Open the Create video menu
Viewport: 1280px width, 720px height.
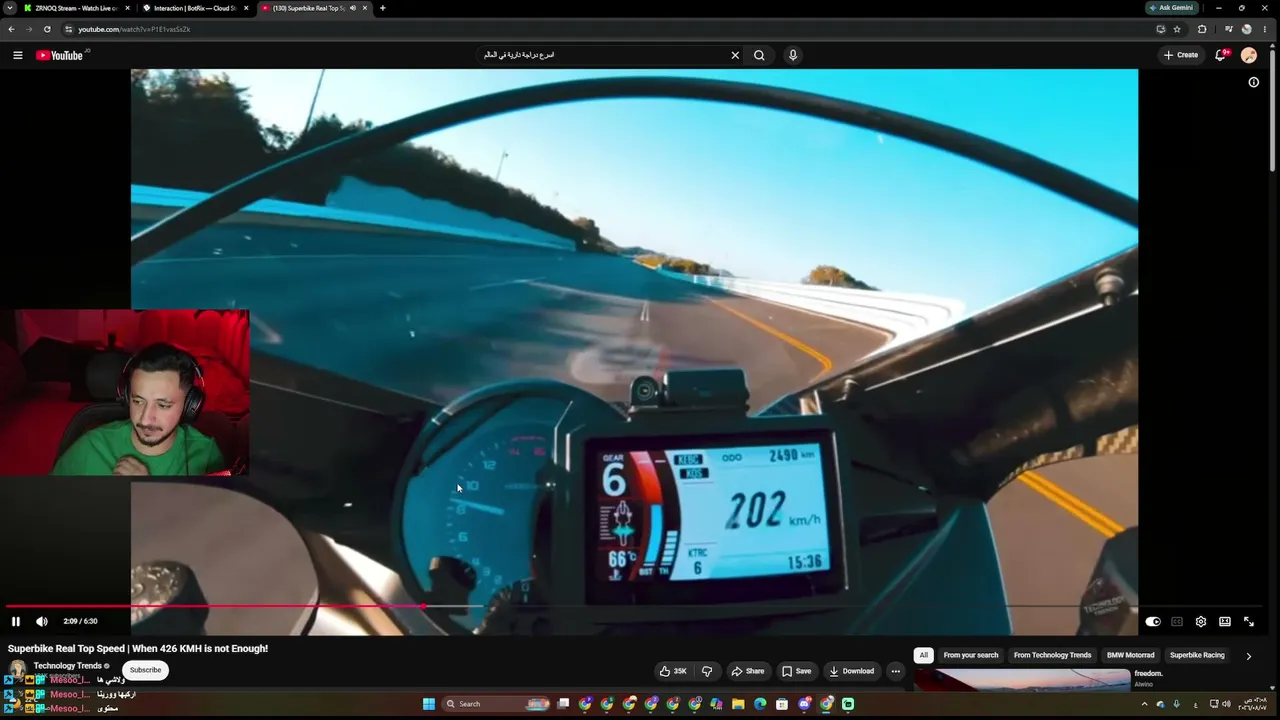point(1181,55)
